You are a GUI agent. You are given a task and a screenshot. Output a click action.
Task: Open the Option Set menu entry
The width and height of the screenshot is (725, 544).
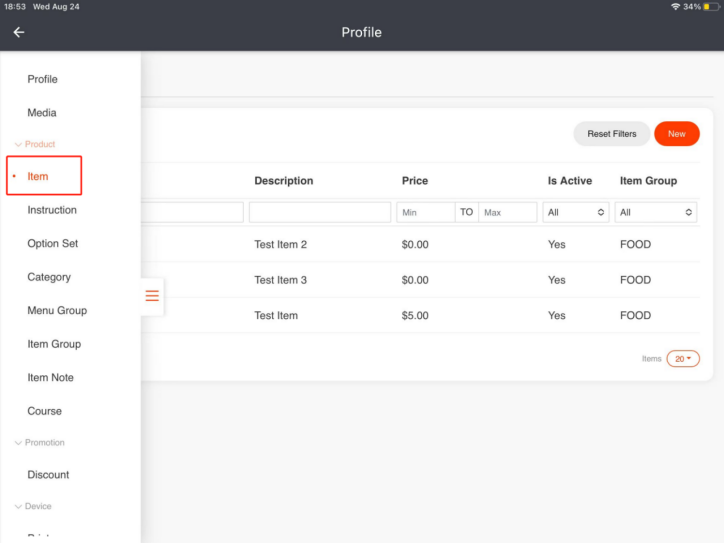[x=52, y=244]
